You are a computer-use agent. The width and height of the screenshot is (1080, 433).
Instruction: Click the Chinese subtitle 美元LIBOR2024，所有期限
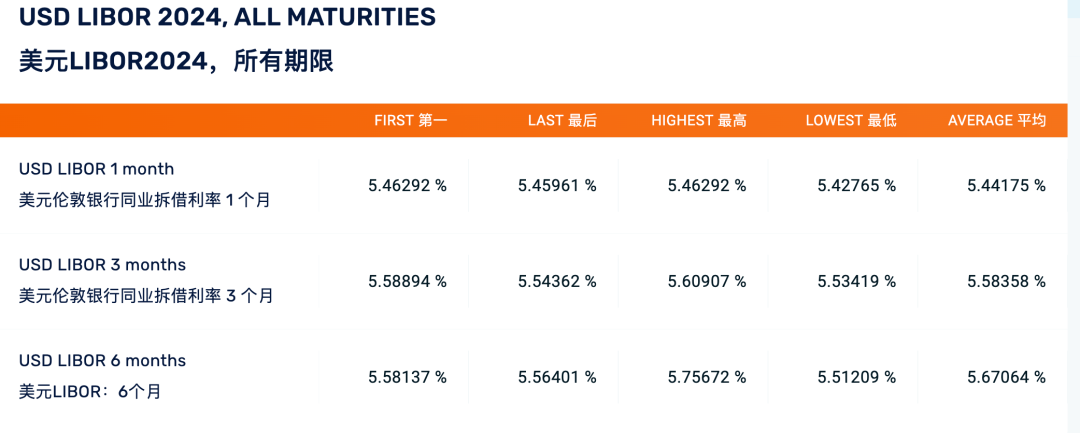click(x=176, y=61)
